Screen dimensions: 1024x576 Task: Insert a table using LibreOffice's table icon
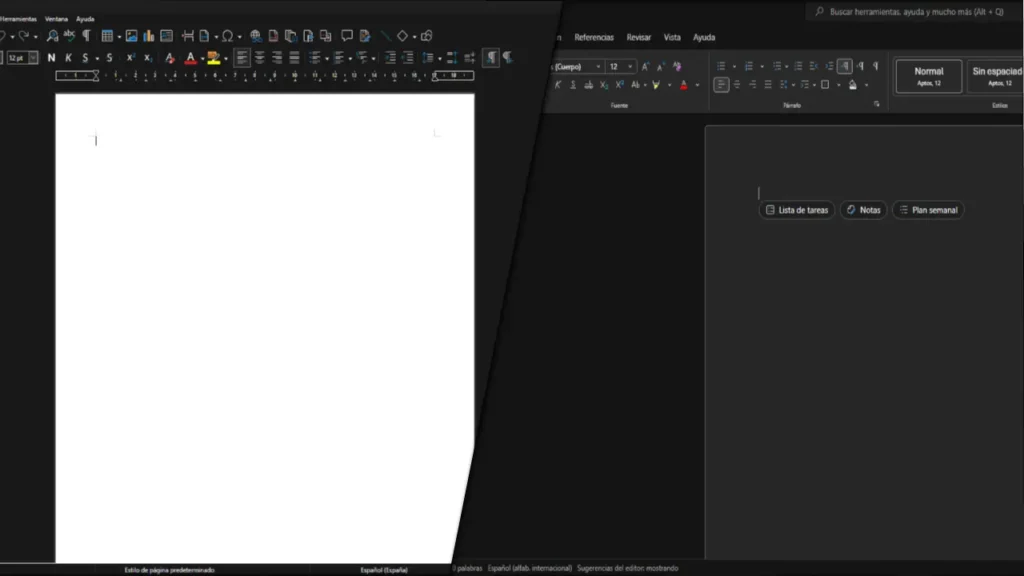coord(108,36)
